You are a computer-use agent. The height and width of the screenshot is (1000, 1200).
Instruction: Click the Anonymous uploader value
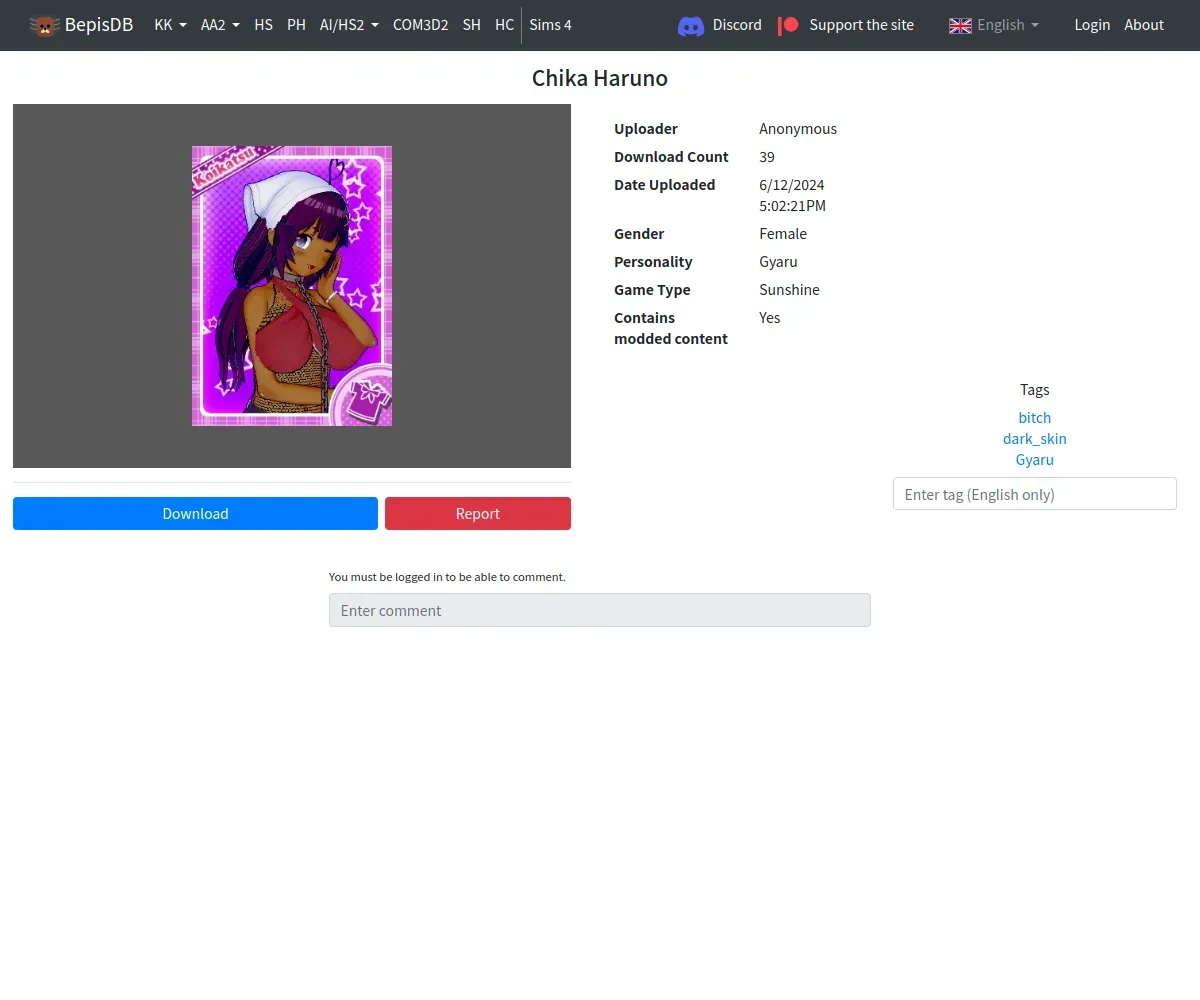(x=798, y=129)
